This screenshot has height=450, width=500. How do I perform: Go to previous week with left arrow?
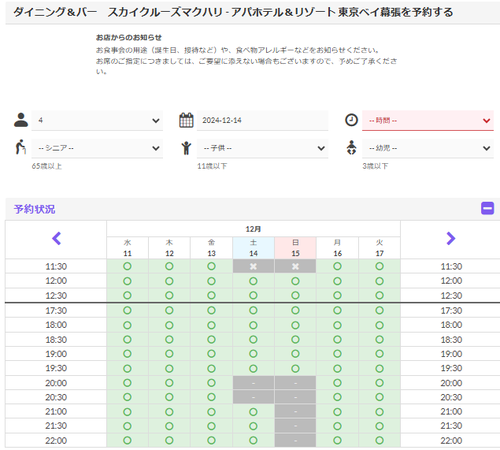click(x=56, y=238)
